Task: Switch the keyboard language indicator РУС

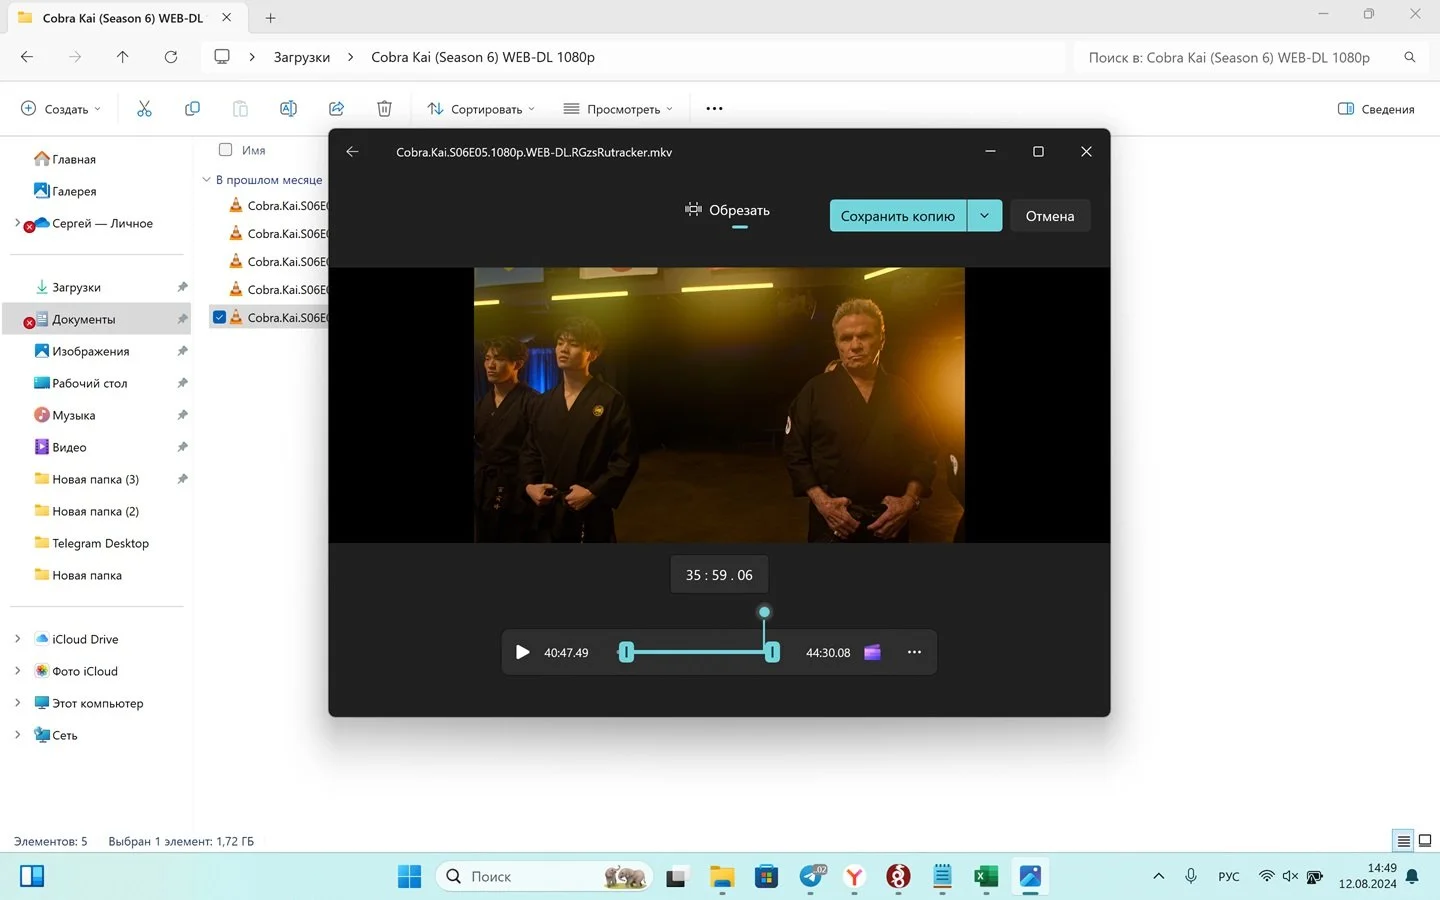Action: (x=1229, y=877)
